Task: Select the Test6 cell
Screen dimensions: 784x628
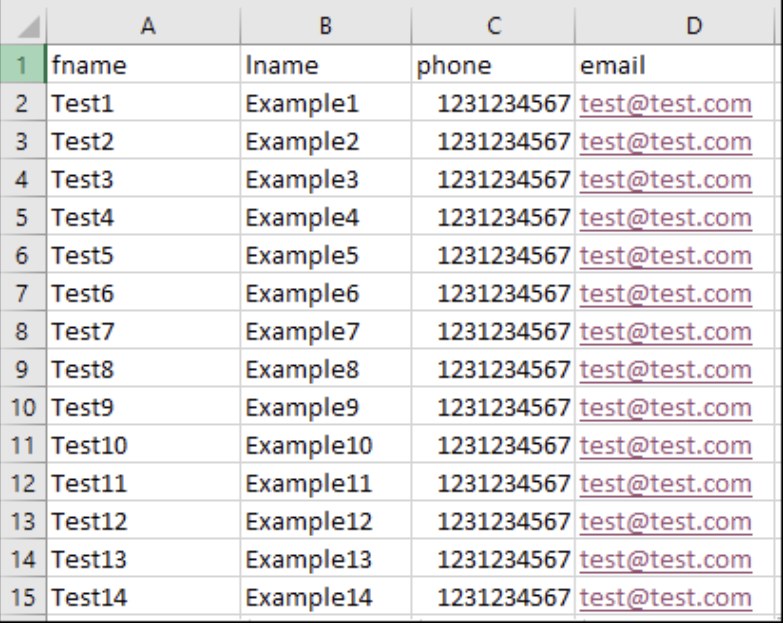Action: tap(144, 293)
